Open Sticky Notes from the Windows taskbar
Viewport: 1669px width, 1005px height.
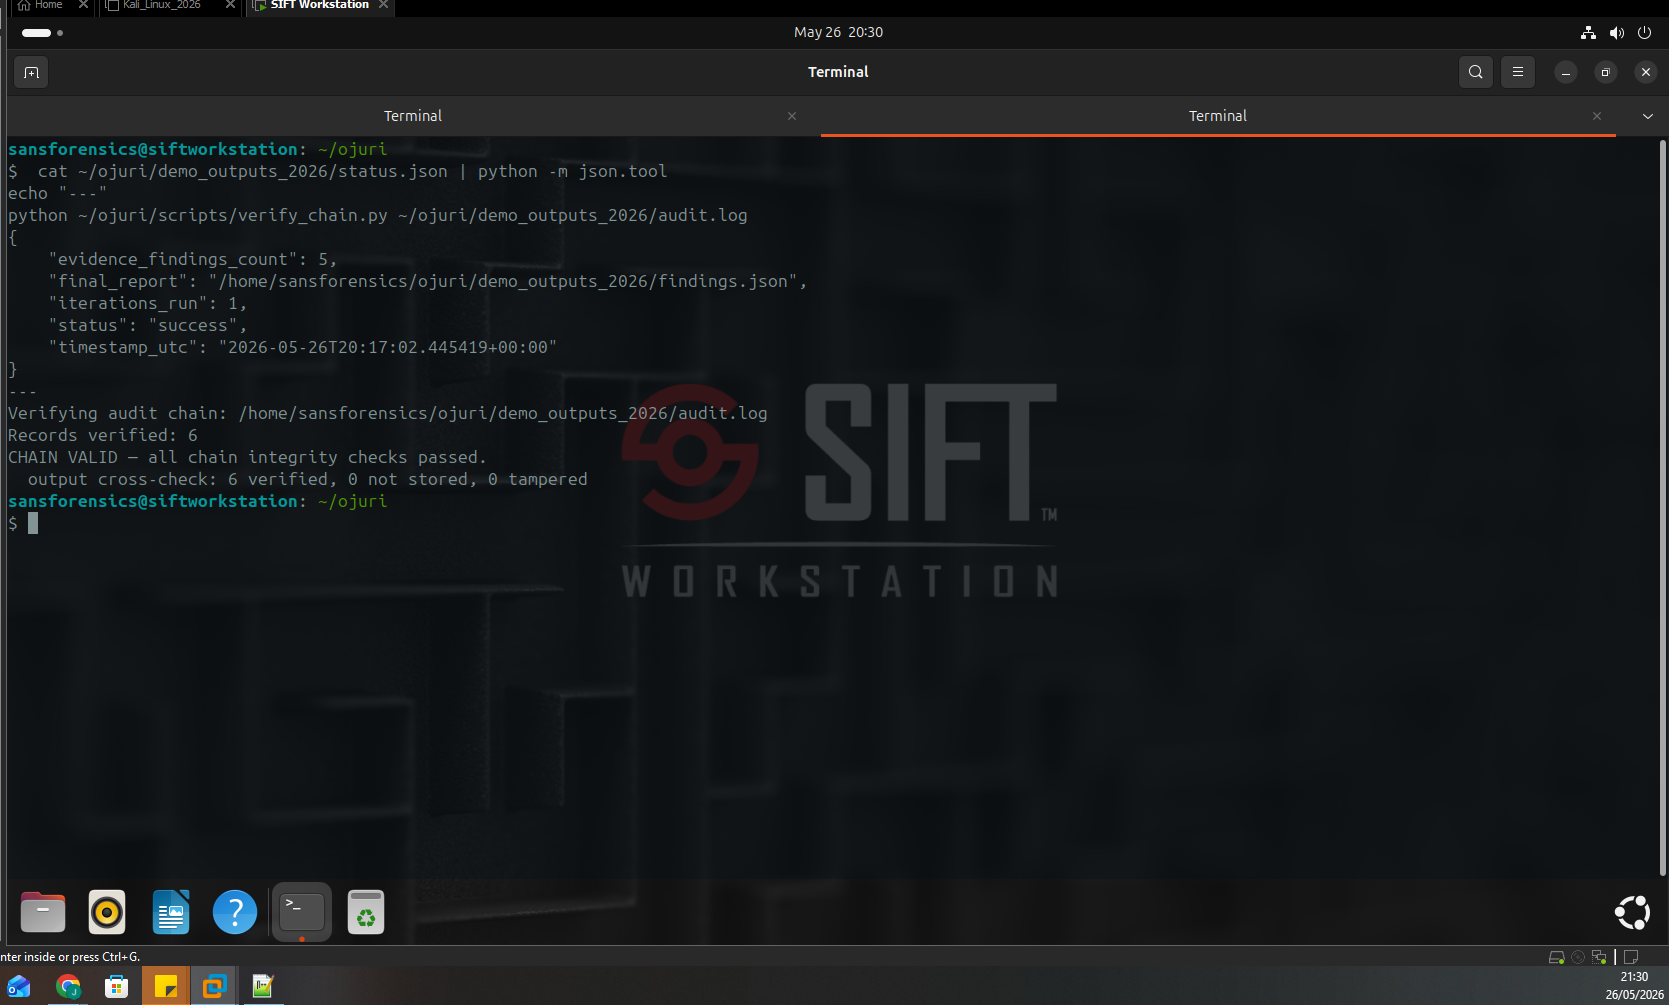click(x=165, y=987)
